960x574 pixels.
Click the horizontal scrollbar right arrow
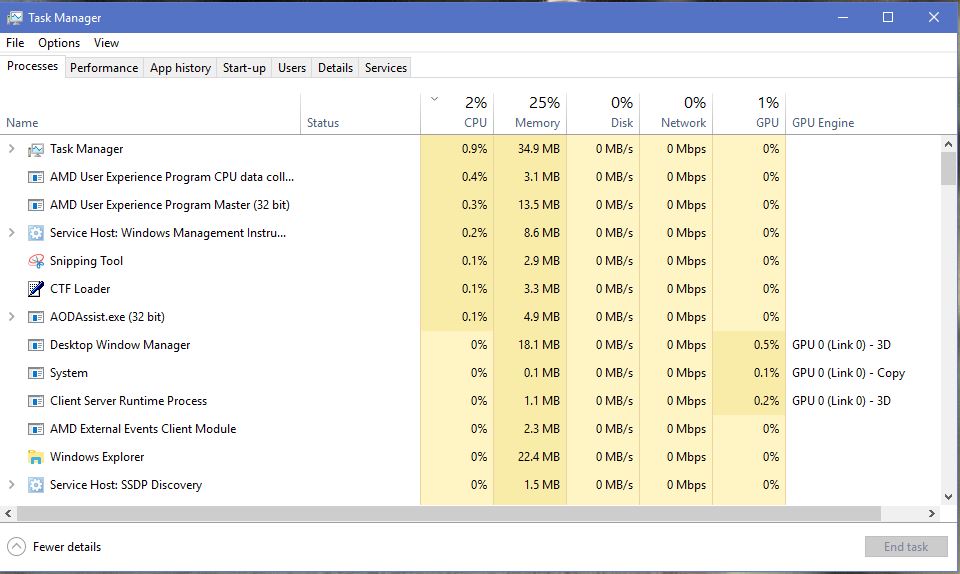click(932, 513)
